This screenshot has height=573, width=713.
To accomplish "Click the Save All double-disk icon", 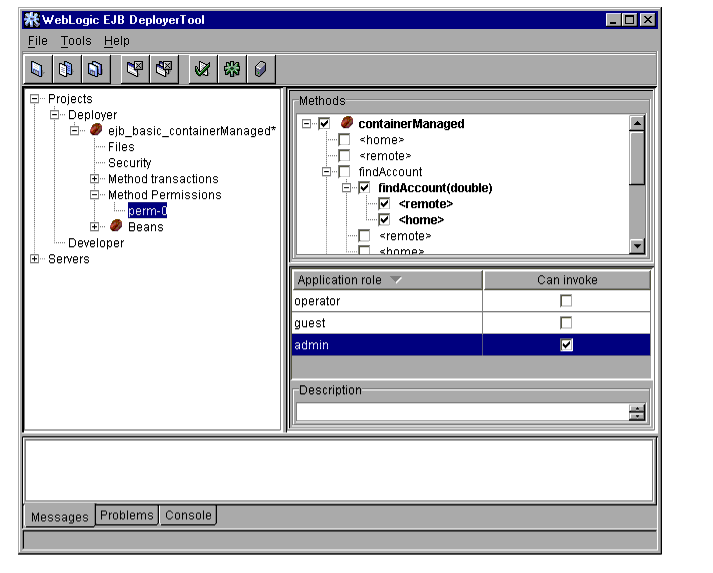I will (95, 69).
